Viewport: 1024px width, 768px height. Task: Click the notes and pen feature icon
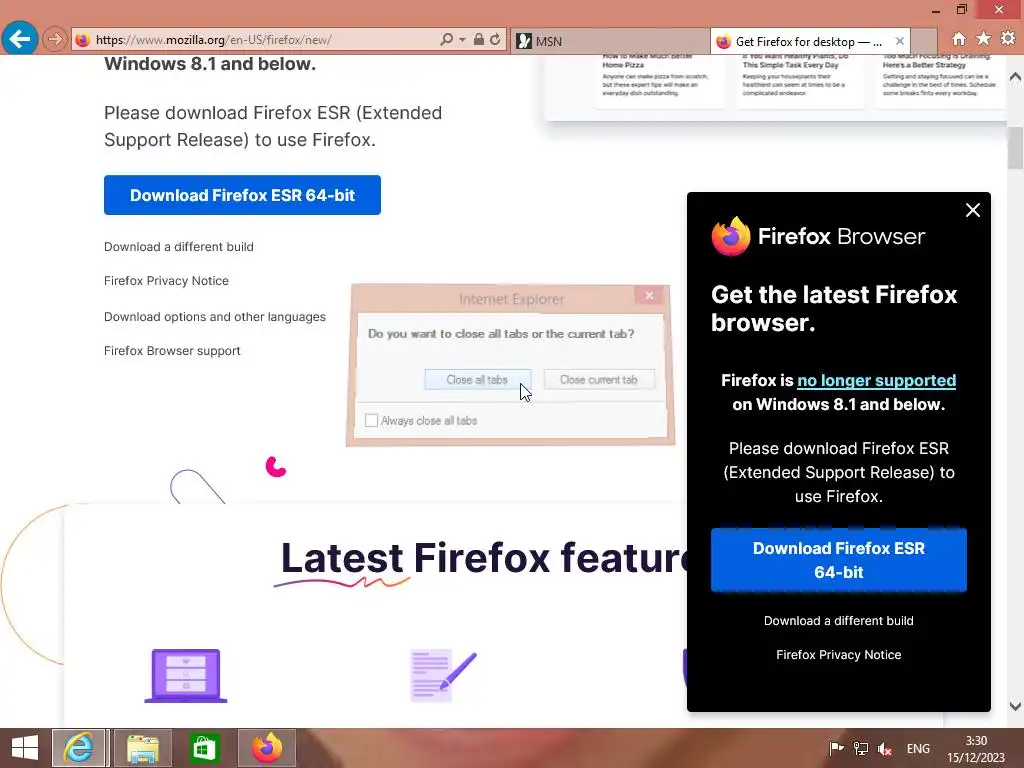point(443,676)
